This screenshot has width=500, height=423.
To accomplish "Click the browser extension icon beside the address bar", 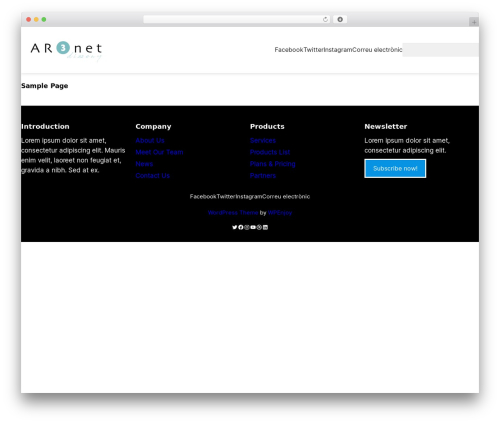I will (340, 19).
